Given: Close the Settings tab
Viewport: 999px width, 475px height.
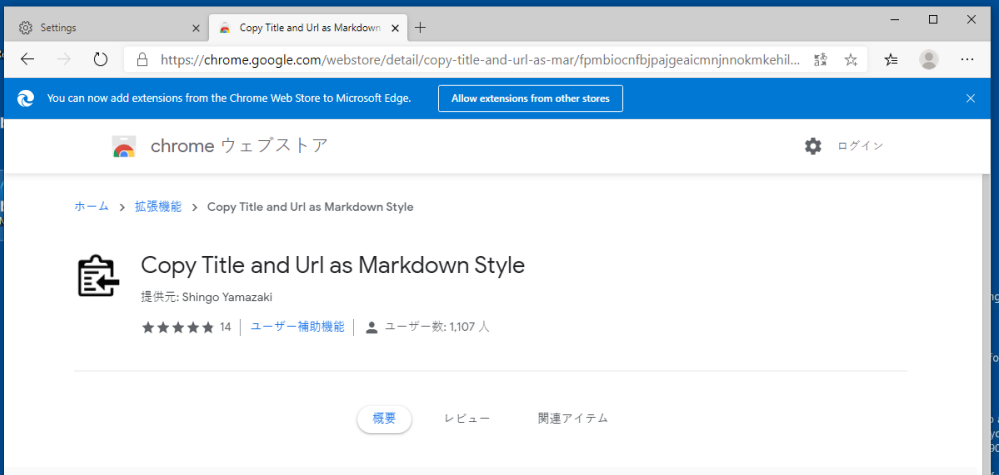Looking at the screenshot, I should click(196, 28).
